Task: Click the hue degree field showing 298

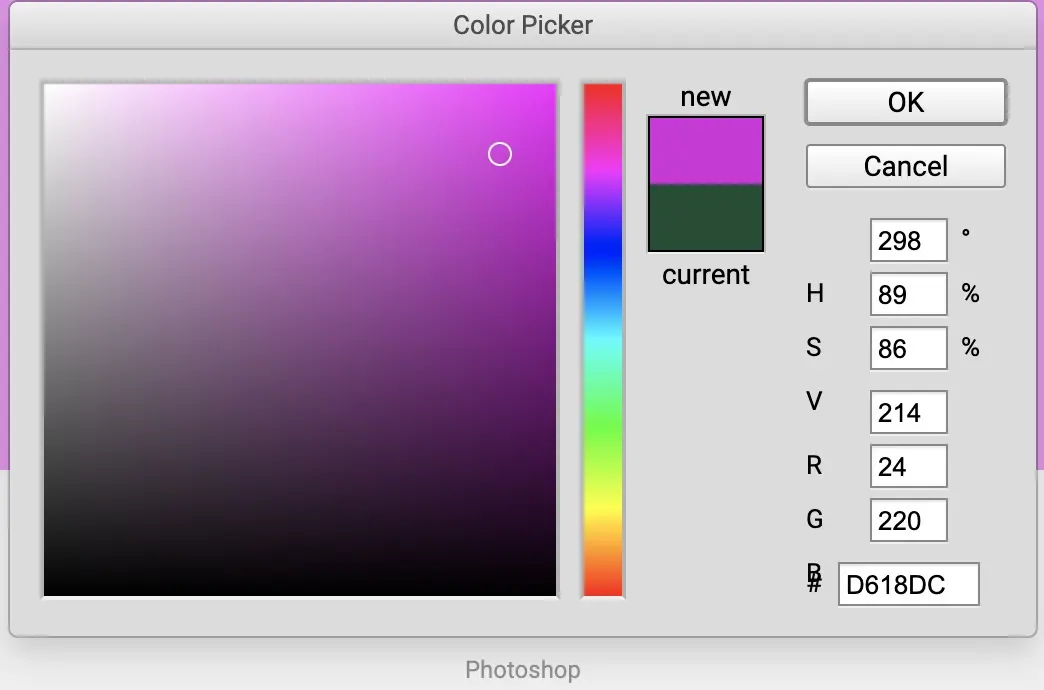Action: pos(908,241)
